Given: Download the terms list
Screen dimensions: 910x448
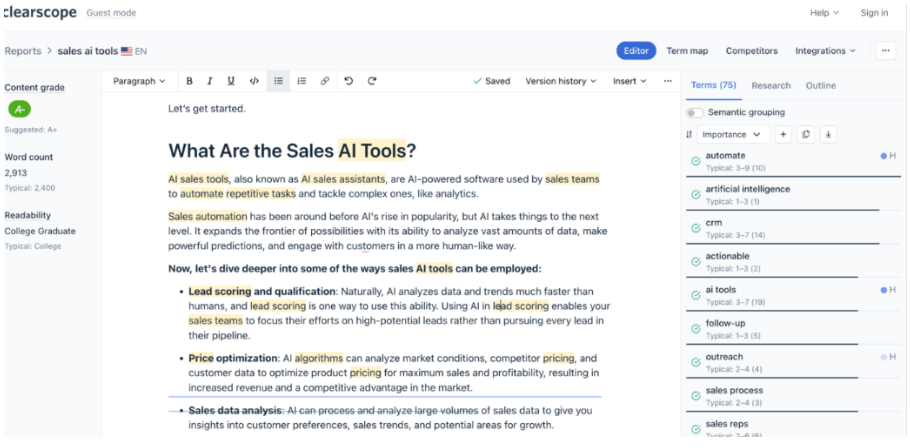Looking at the screenshot, I should pos(828,134).
